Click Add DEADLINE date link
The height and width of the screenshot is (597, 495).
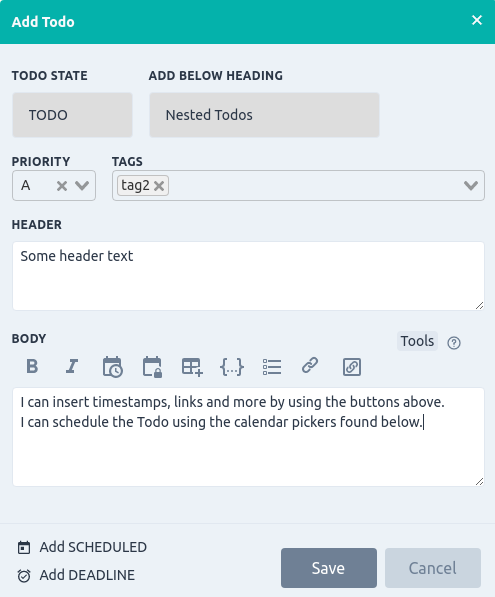click(x=76, y=575)
